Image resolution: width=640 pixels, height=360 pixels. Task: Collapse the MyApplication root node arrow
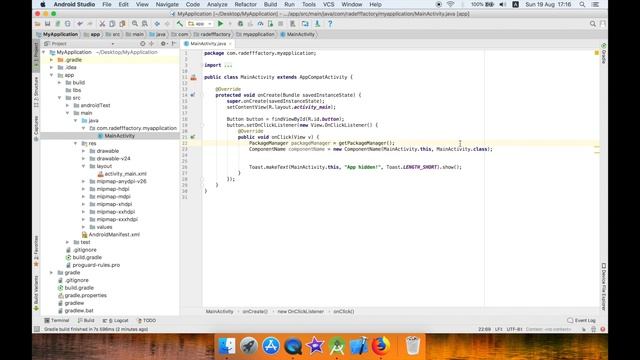point(44,52)
